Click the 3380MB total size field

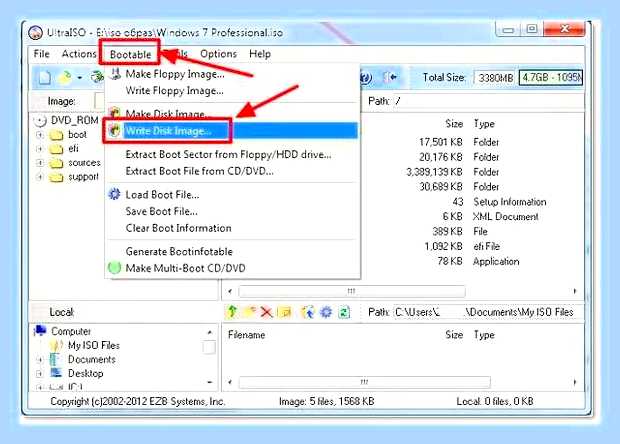[x=495, y=77]
